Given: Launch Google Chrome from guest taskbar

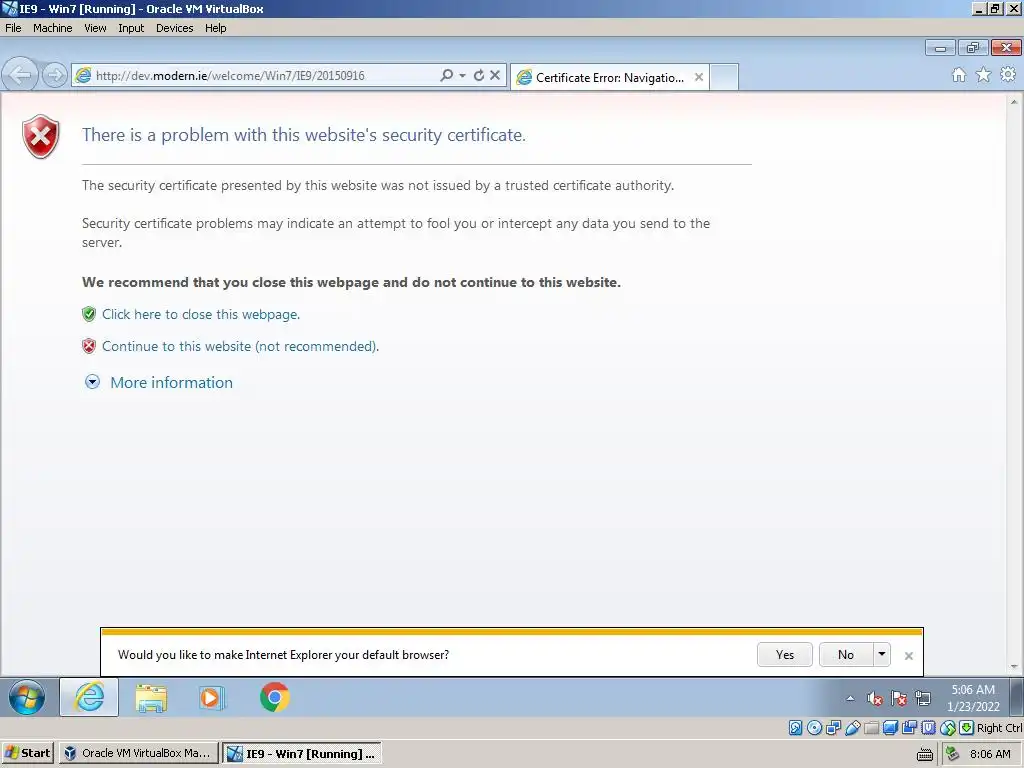Looking at the screenshot, I should click(x=274, y=697).
